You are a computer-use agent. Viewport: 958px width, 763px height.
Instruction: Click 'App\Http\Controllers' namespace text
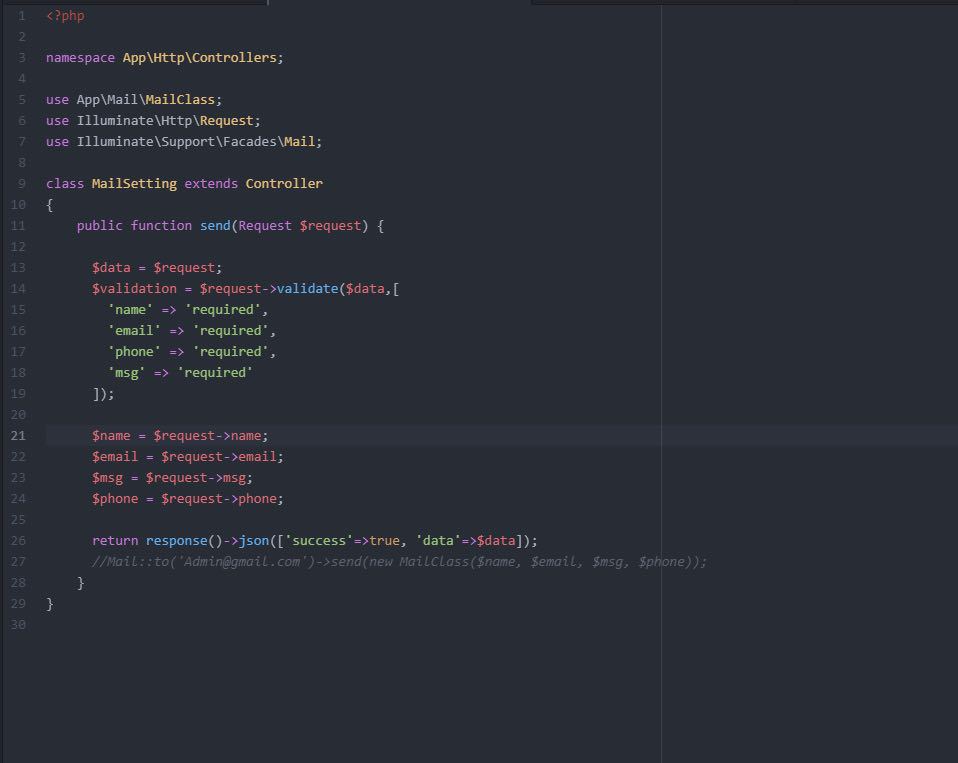pos(200,58)
